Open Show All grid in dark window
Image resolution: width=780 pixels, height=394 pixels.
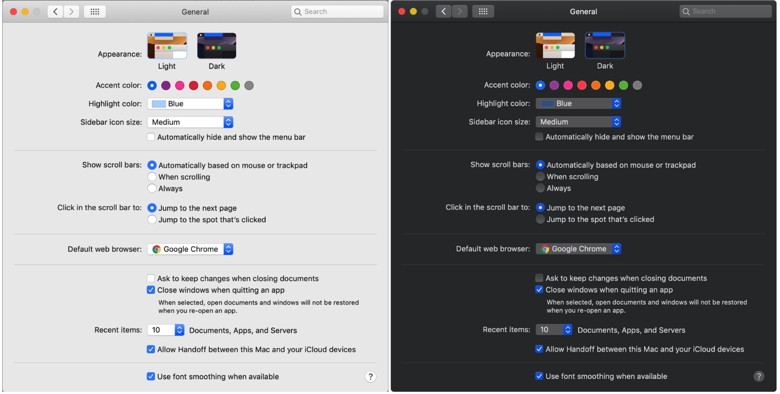483,11
